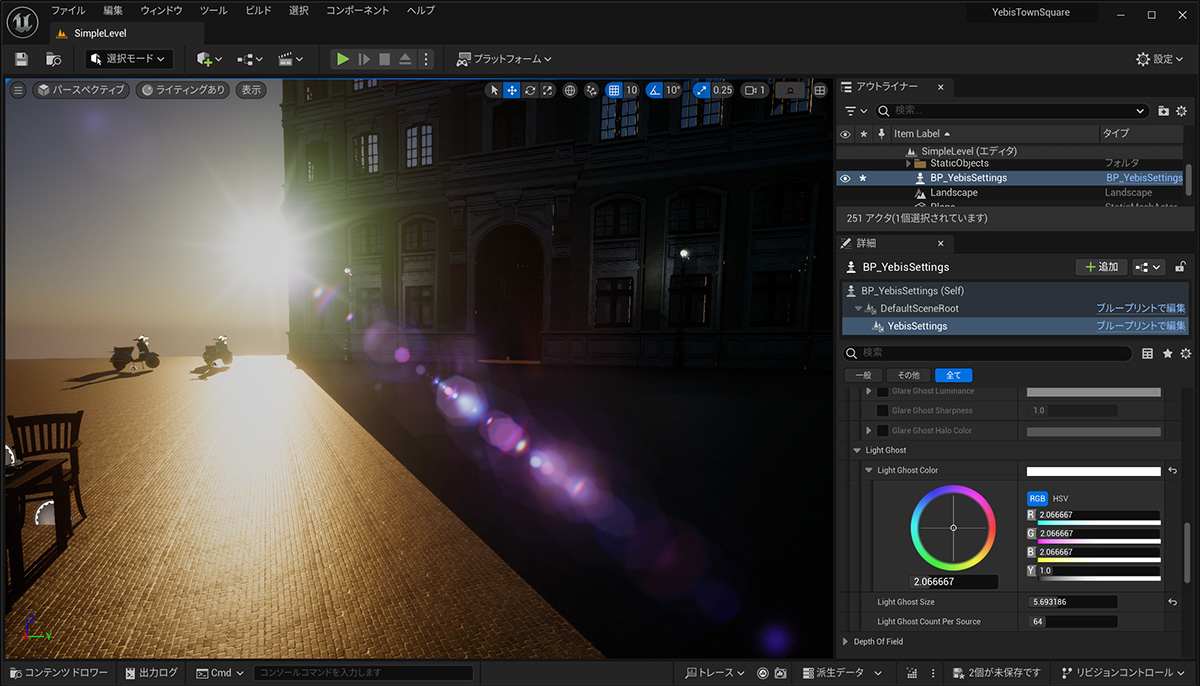Image resolution: width=1200 pixels, height=686 pixels.
Task: Open the details table view grid icon
Action: pyautogui.click(x=1148, y=353)
